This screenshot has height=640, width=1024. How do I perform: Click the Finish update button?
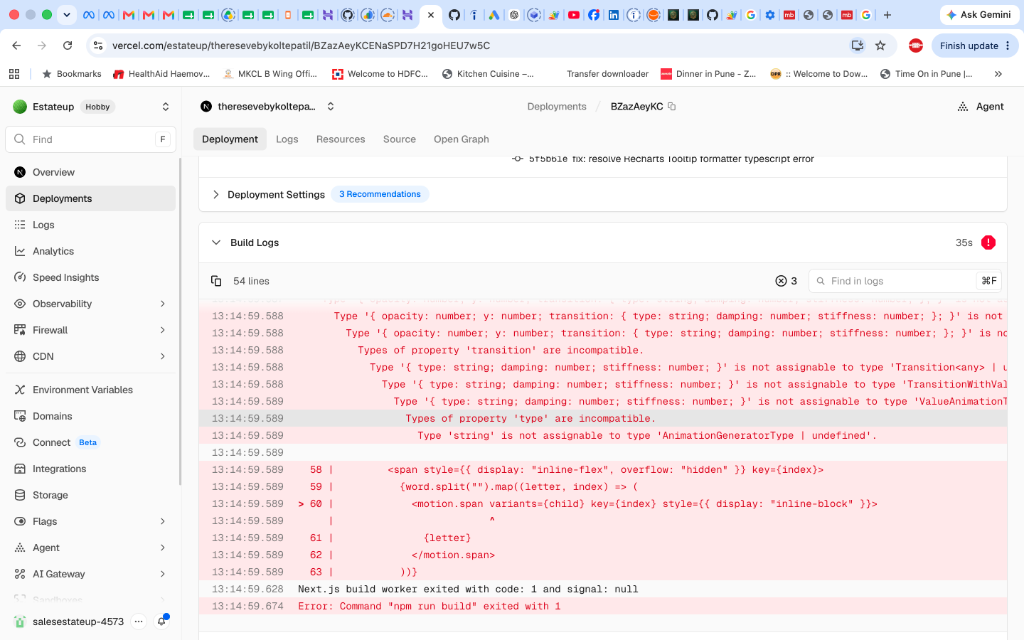click(974, 45)
